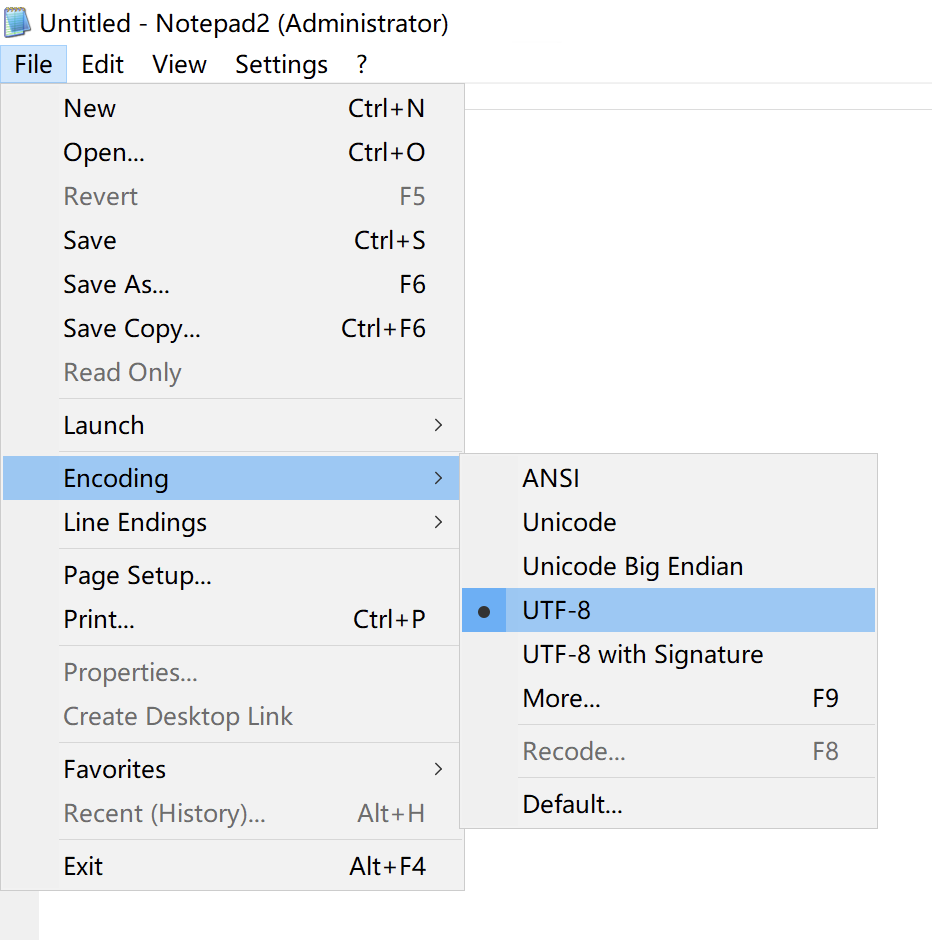This screenshot has width=932, height=940.
Task: Open Default... encoding settings
Action: [x=668, y=804]
